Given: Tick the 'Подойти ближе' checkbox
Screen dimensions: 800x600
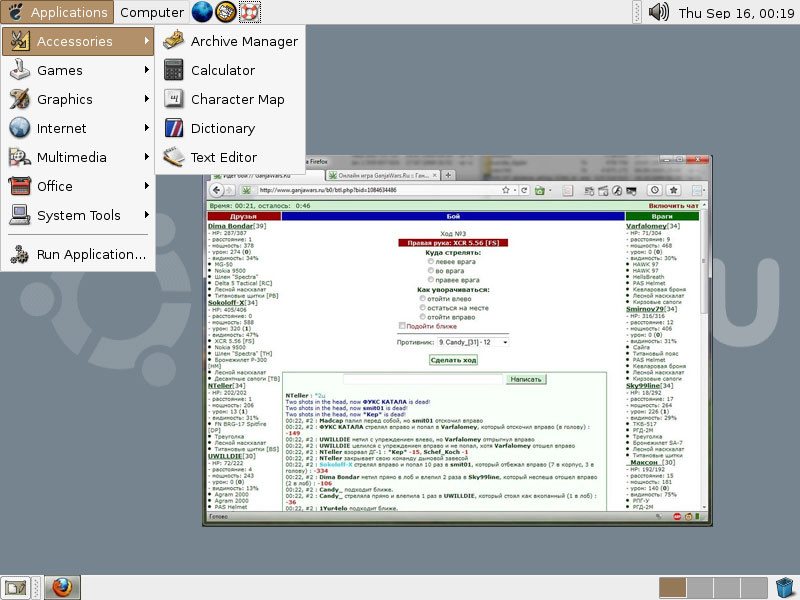Looking at the screenshot, I should (x=402, y=326).
